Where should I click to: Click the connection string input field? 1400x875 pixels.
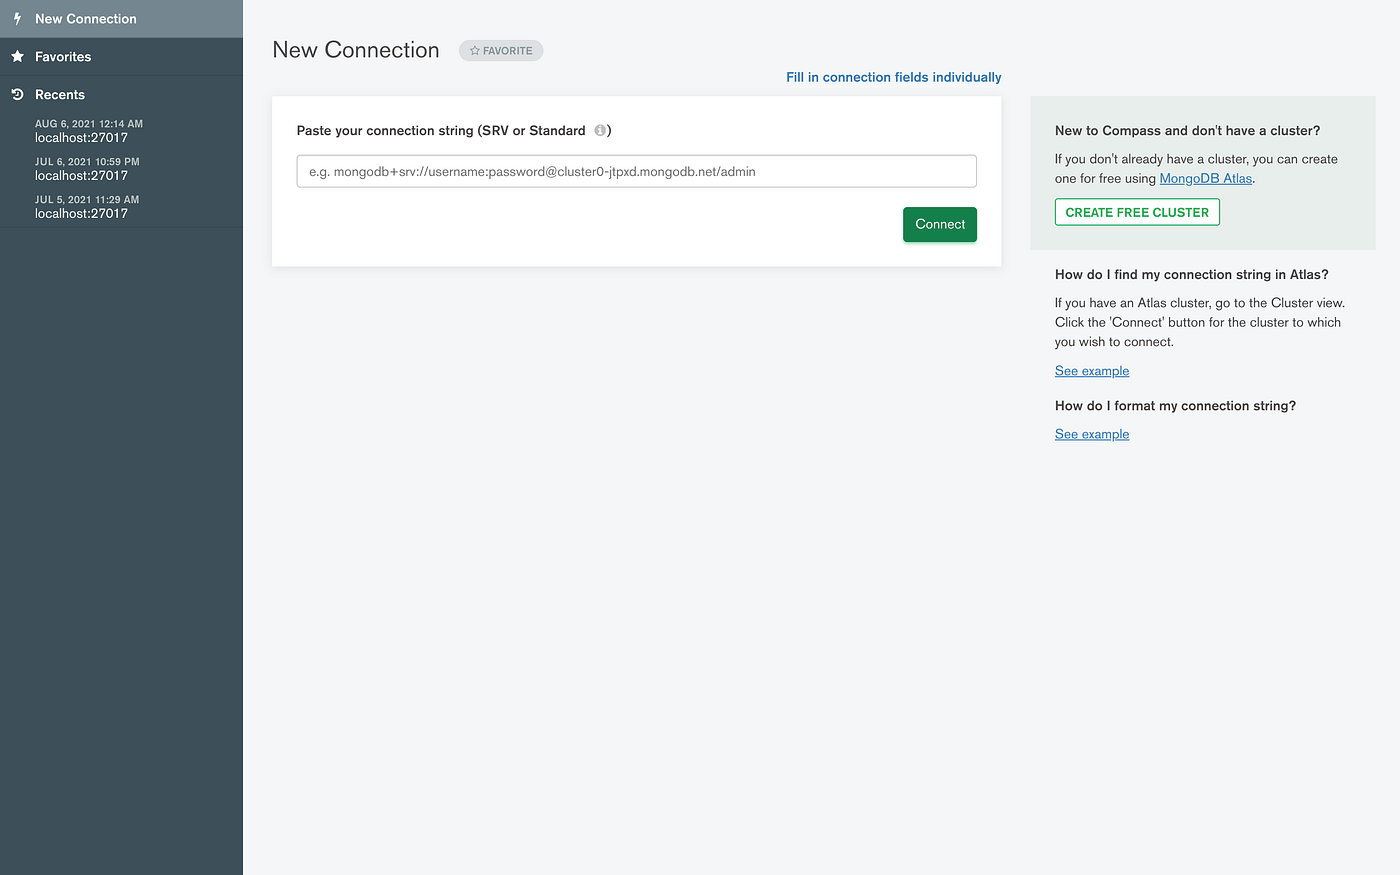tap(636, 171)
